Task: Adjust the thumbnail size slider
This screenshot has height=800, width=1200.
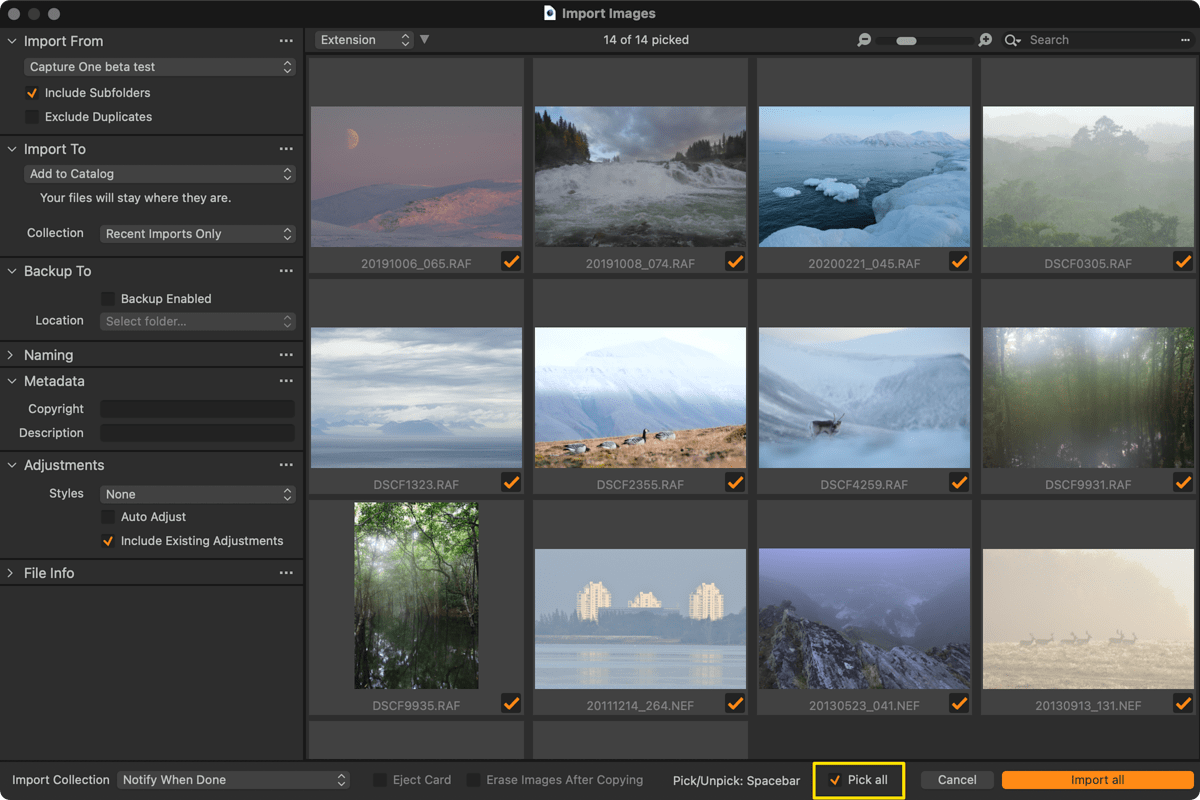Action: pyautogui.click(x=907, y=41)
